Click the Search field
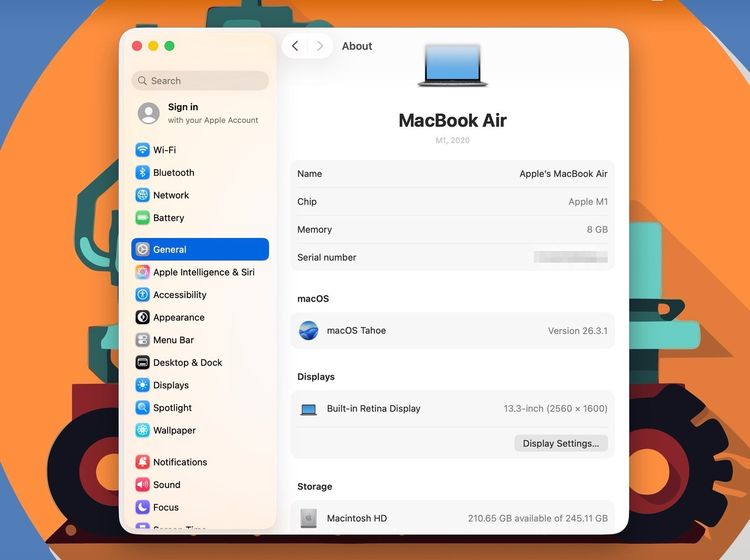 (200, 80)
